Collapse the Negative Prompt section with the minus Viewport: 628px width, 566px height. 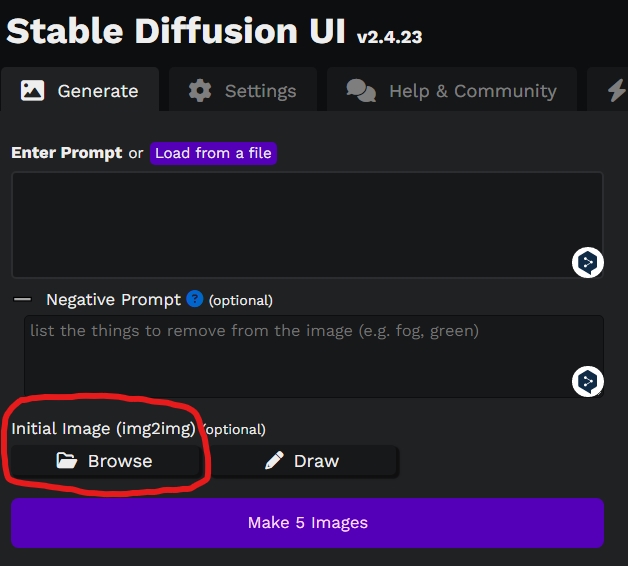[23, 300]
